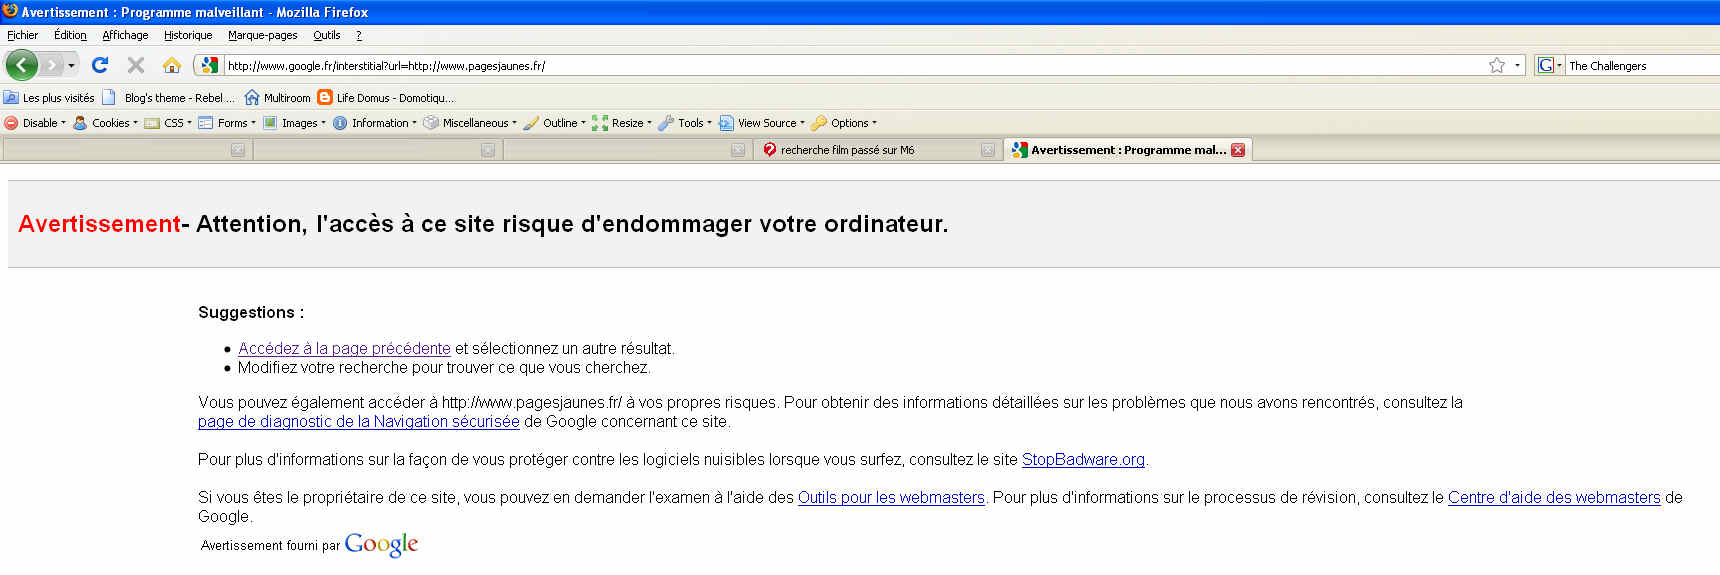1720x575 pixels.
Task: Click the Forms toolbar icon
Action: pos(206,123)
